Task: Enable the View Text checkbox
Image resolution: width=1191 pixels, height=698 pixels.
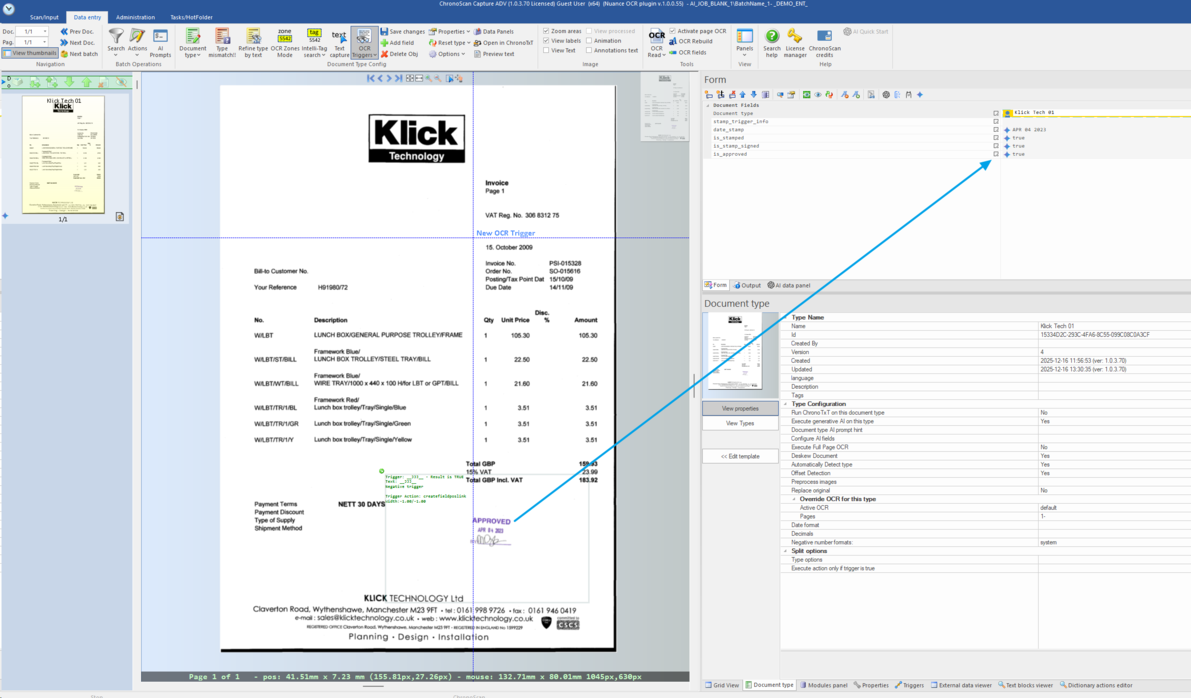Action: click(546, 50)
